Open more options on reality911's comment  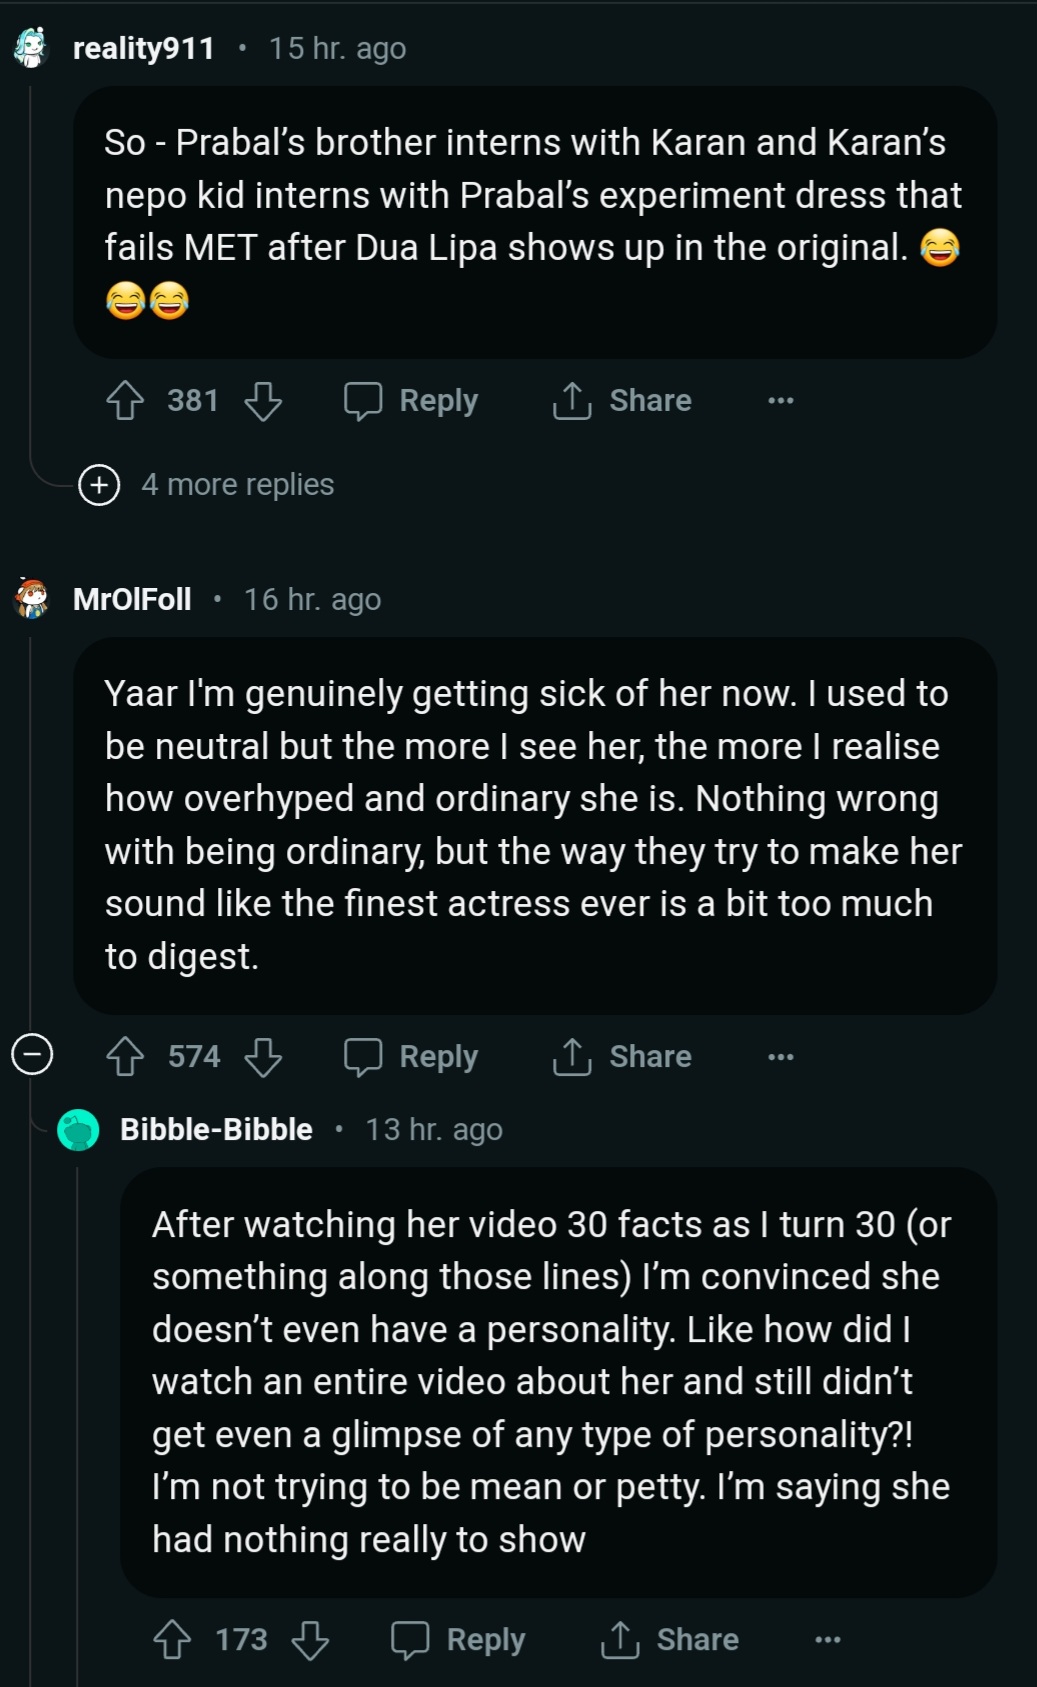(781, 401)
